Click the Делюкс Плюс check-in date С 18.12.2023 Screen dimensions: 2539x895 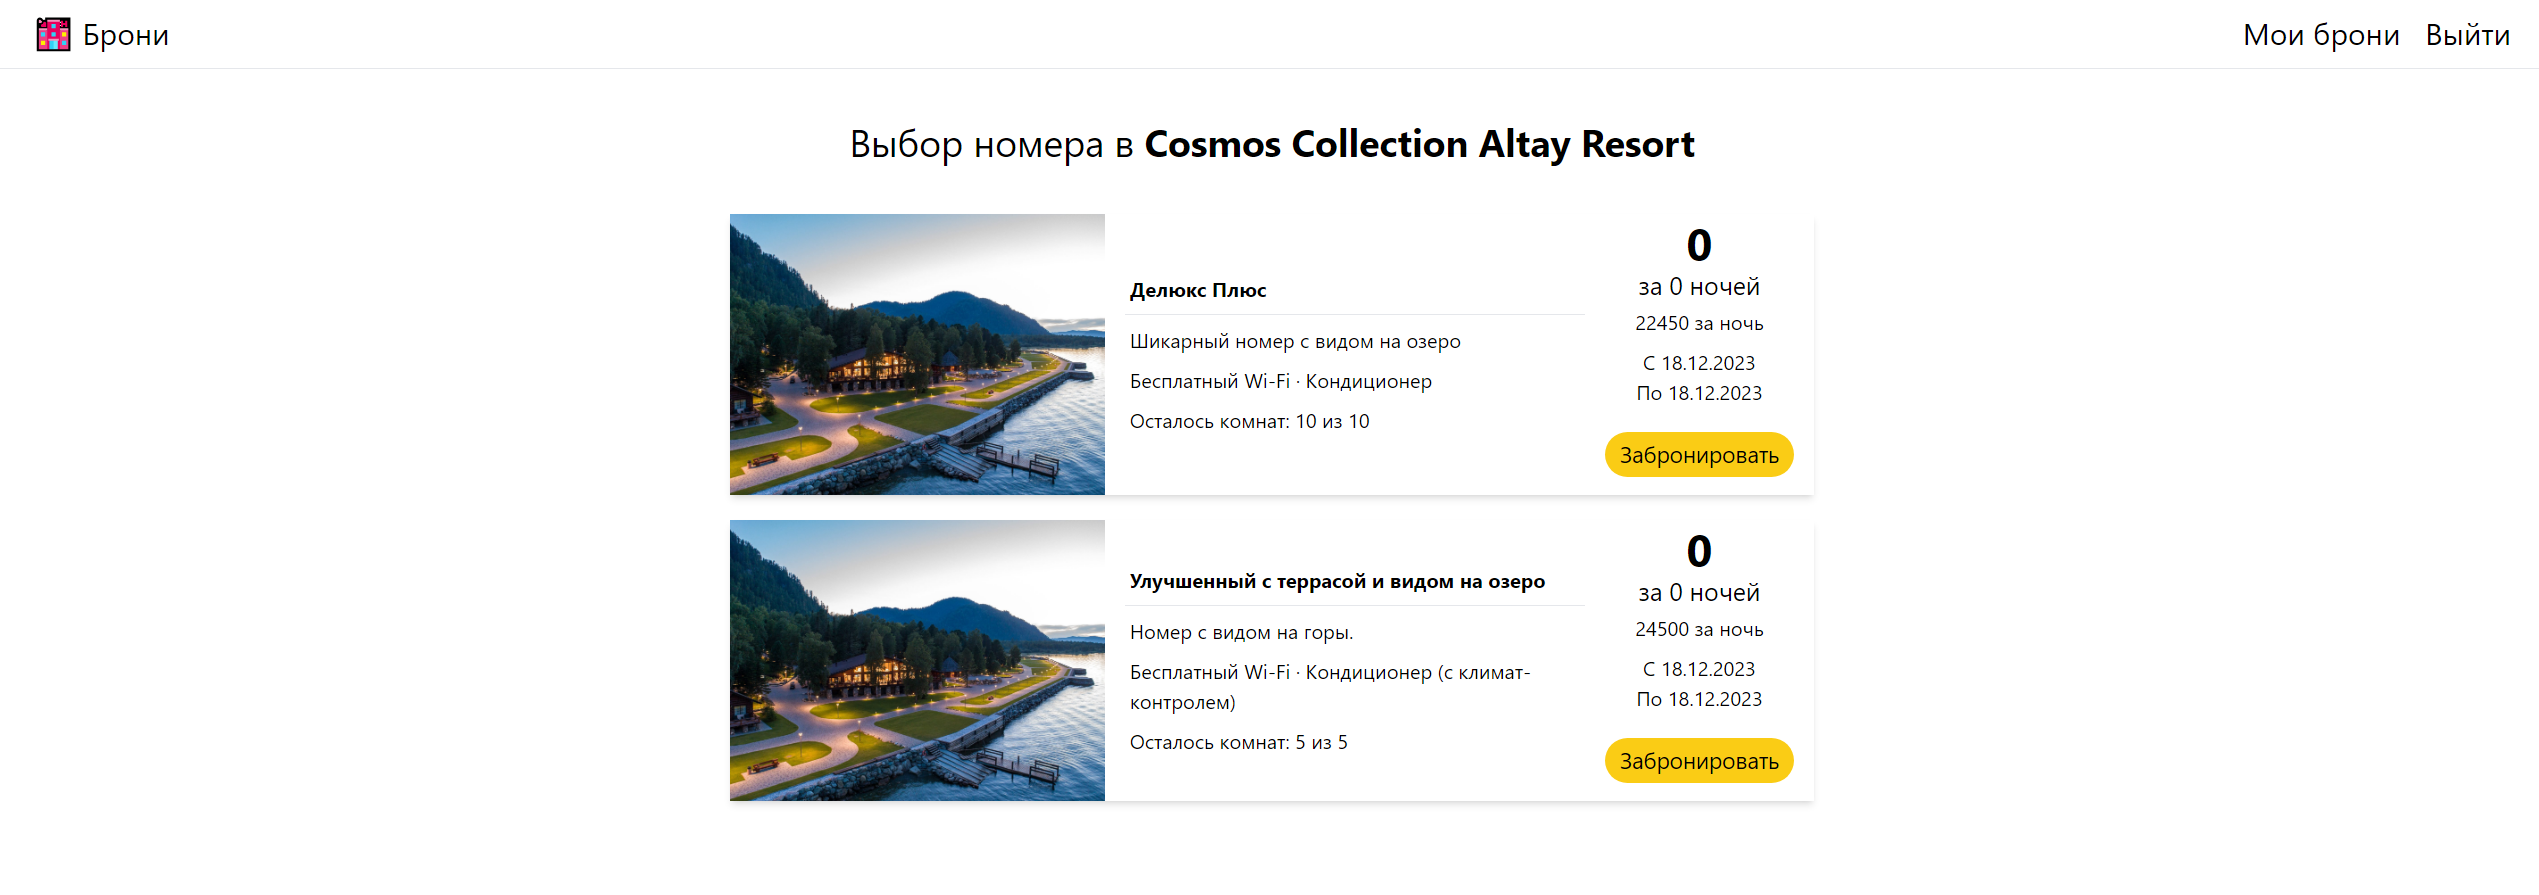pos(1698,363)
